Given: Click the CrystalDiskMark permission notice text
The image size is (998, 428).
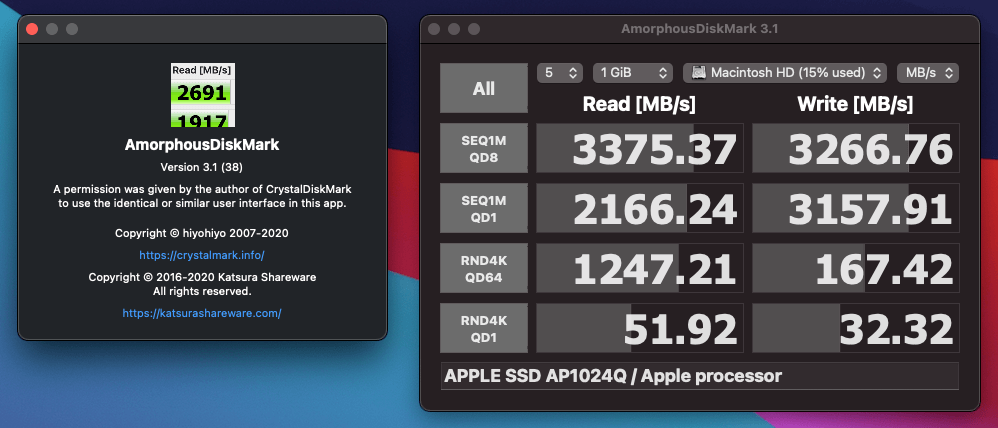Looking at the screenshot, I should click(202, 196).
